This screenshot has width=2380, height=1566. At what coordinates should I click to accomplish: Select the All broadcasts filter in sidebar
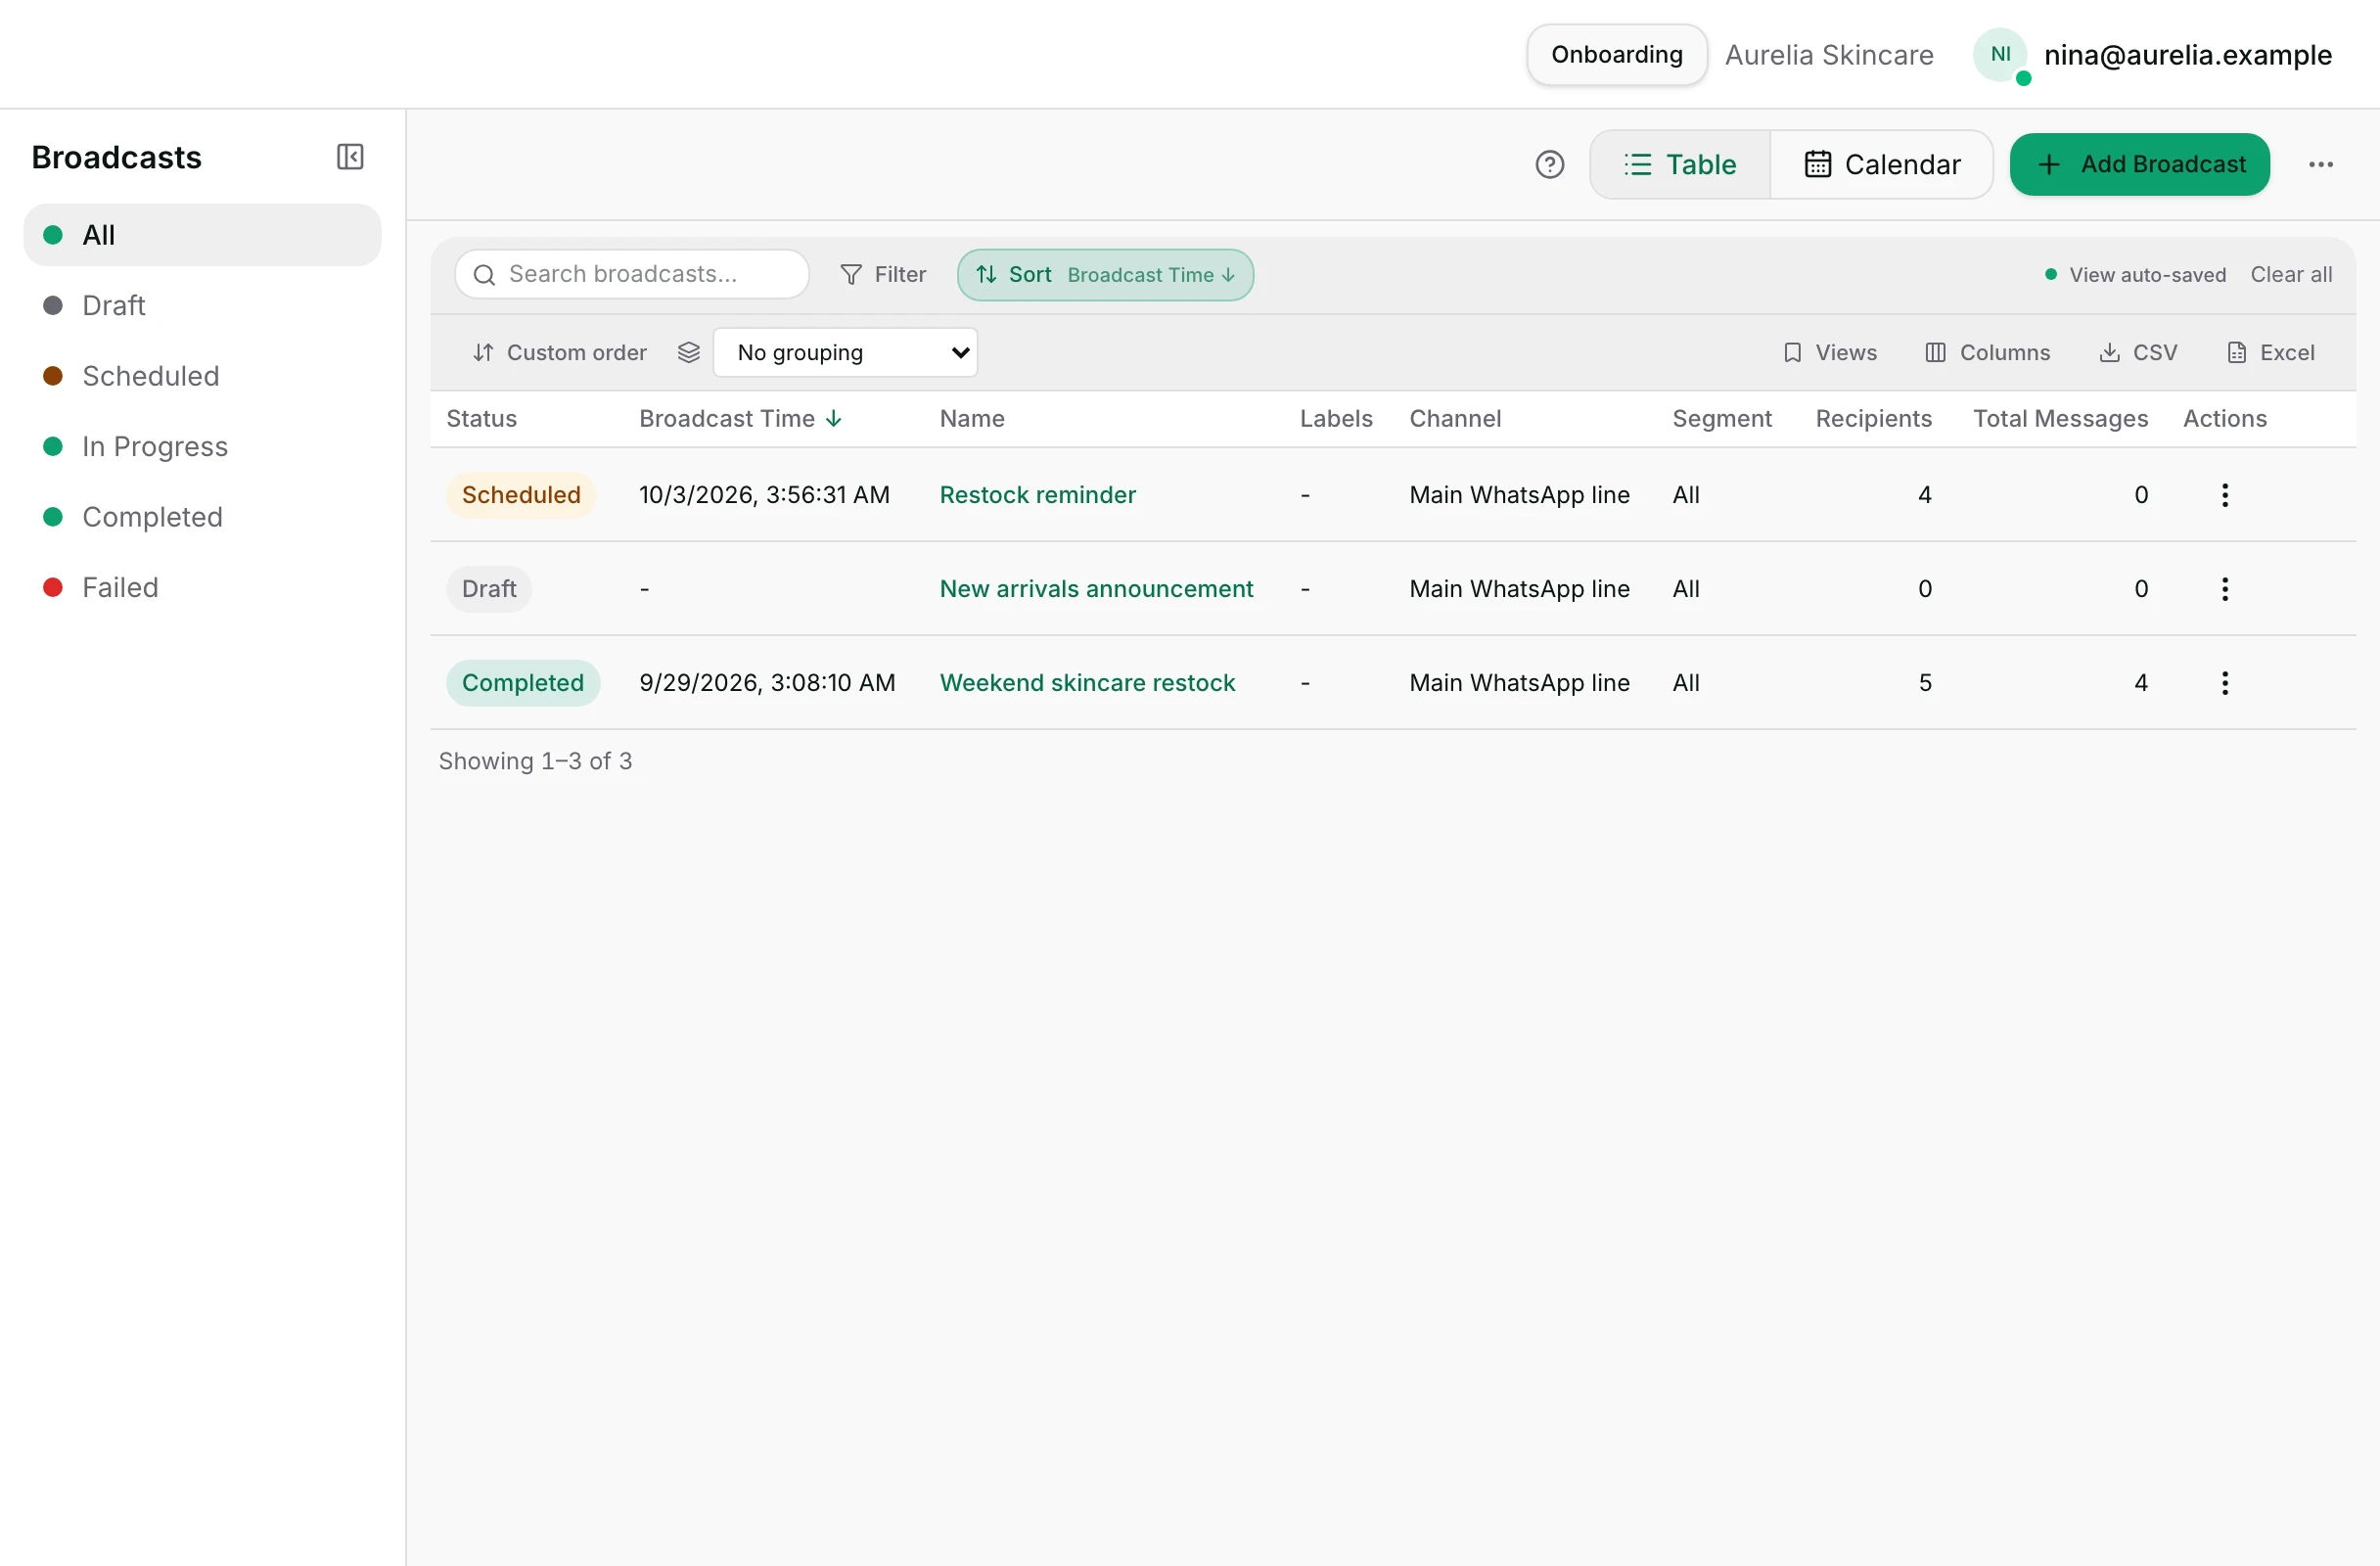click(x=202, y=235)
